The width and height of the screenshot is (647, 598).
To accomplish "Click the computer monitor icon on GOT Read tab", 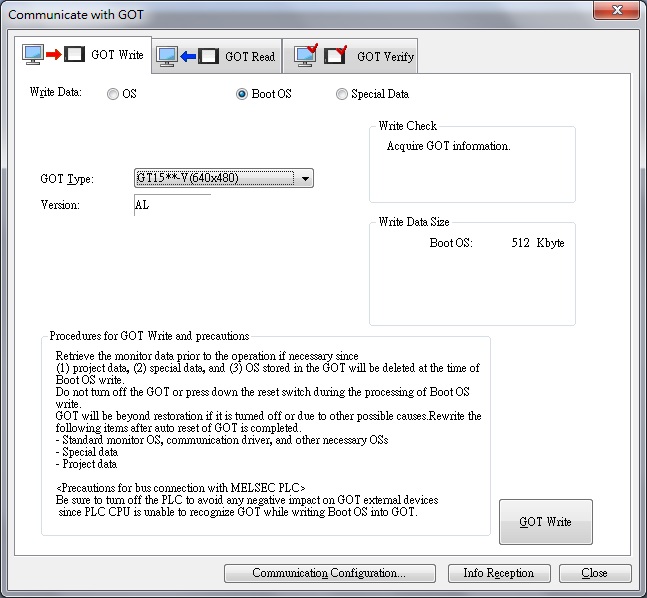I will [167, 56].
